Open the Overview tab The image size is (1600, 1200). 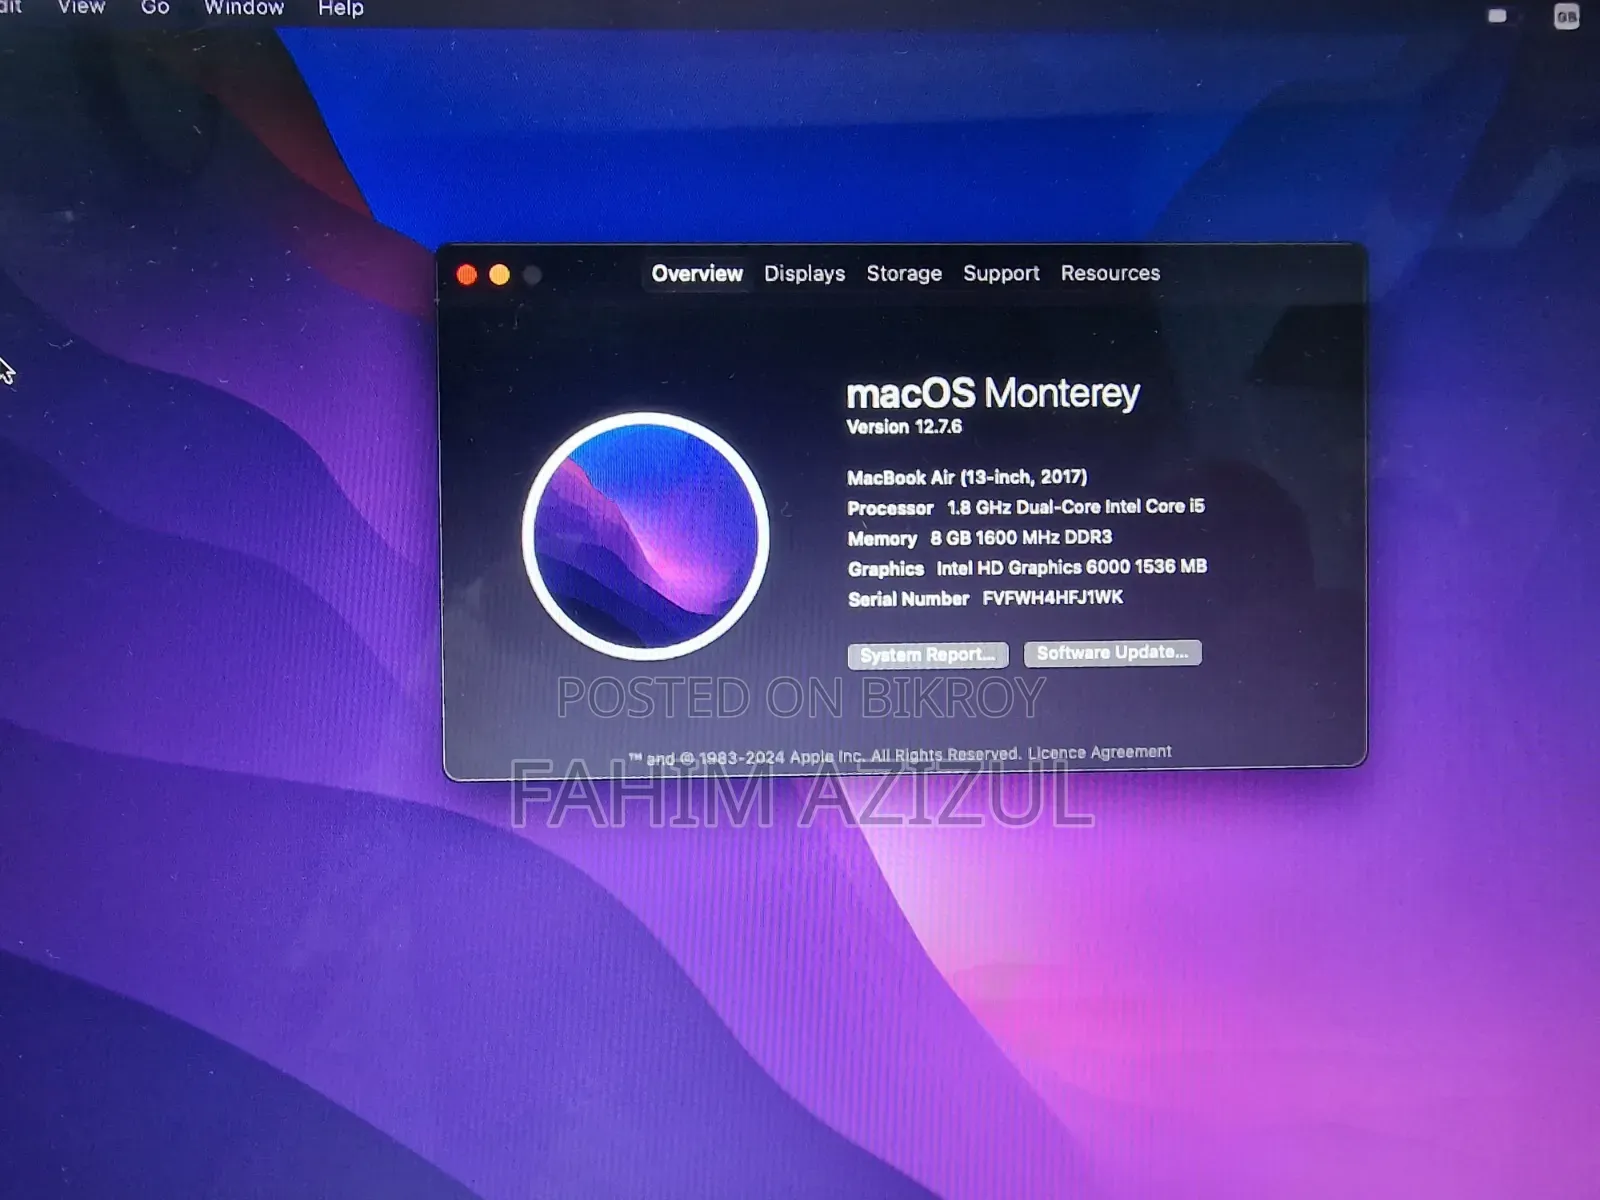[x=697, y=274]
